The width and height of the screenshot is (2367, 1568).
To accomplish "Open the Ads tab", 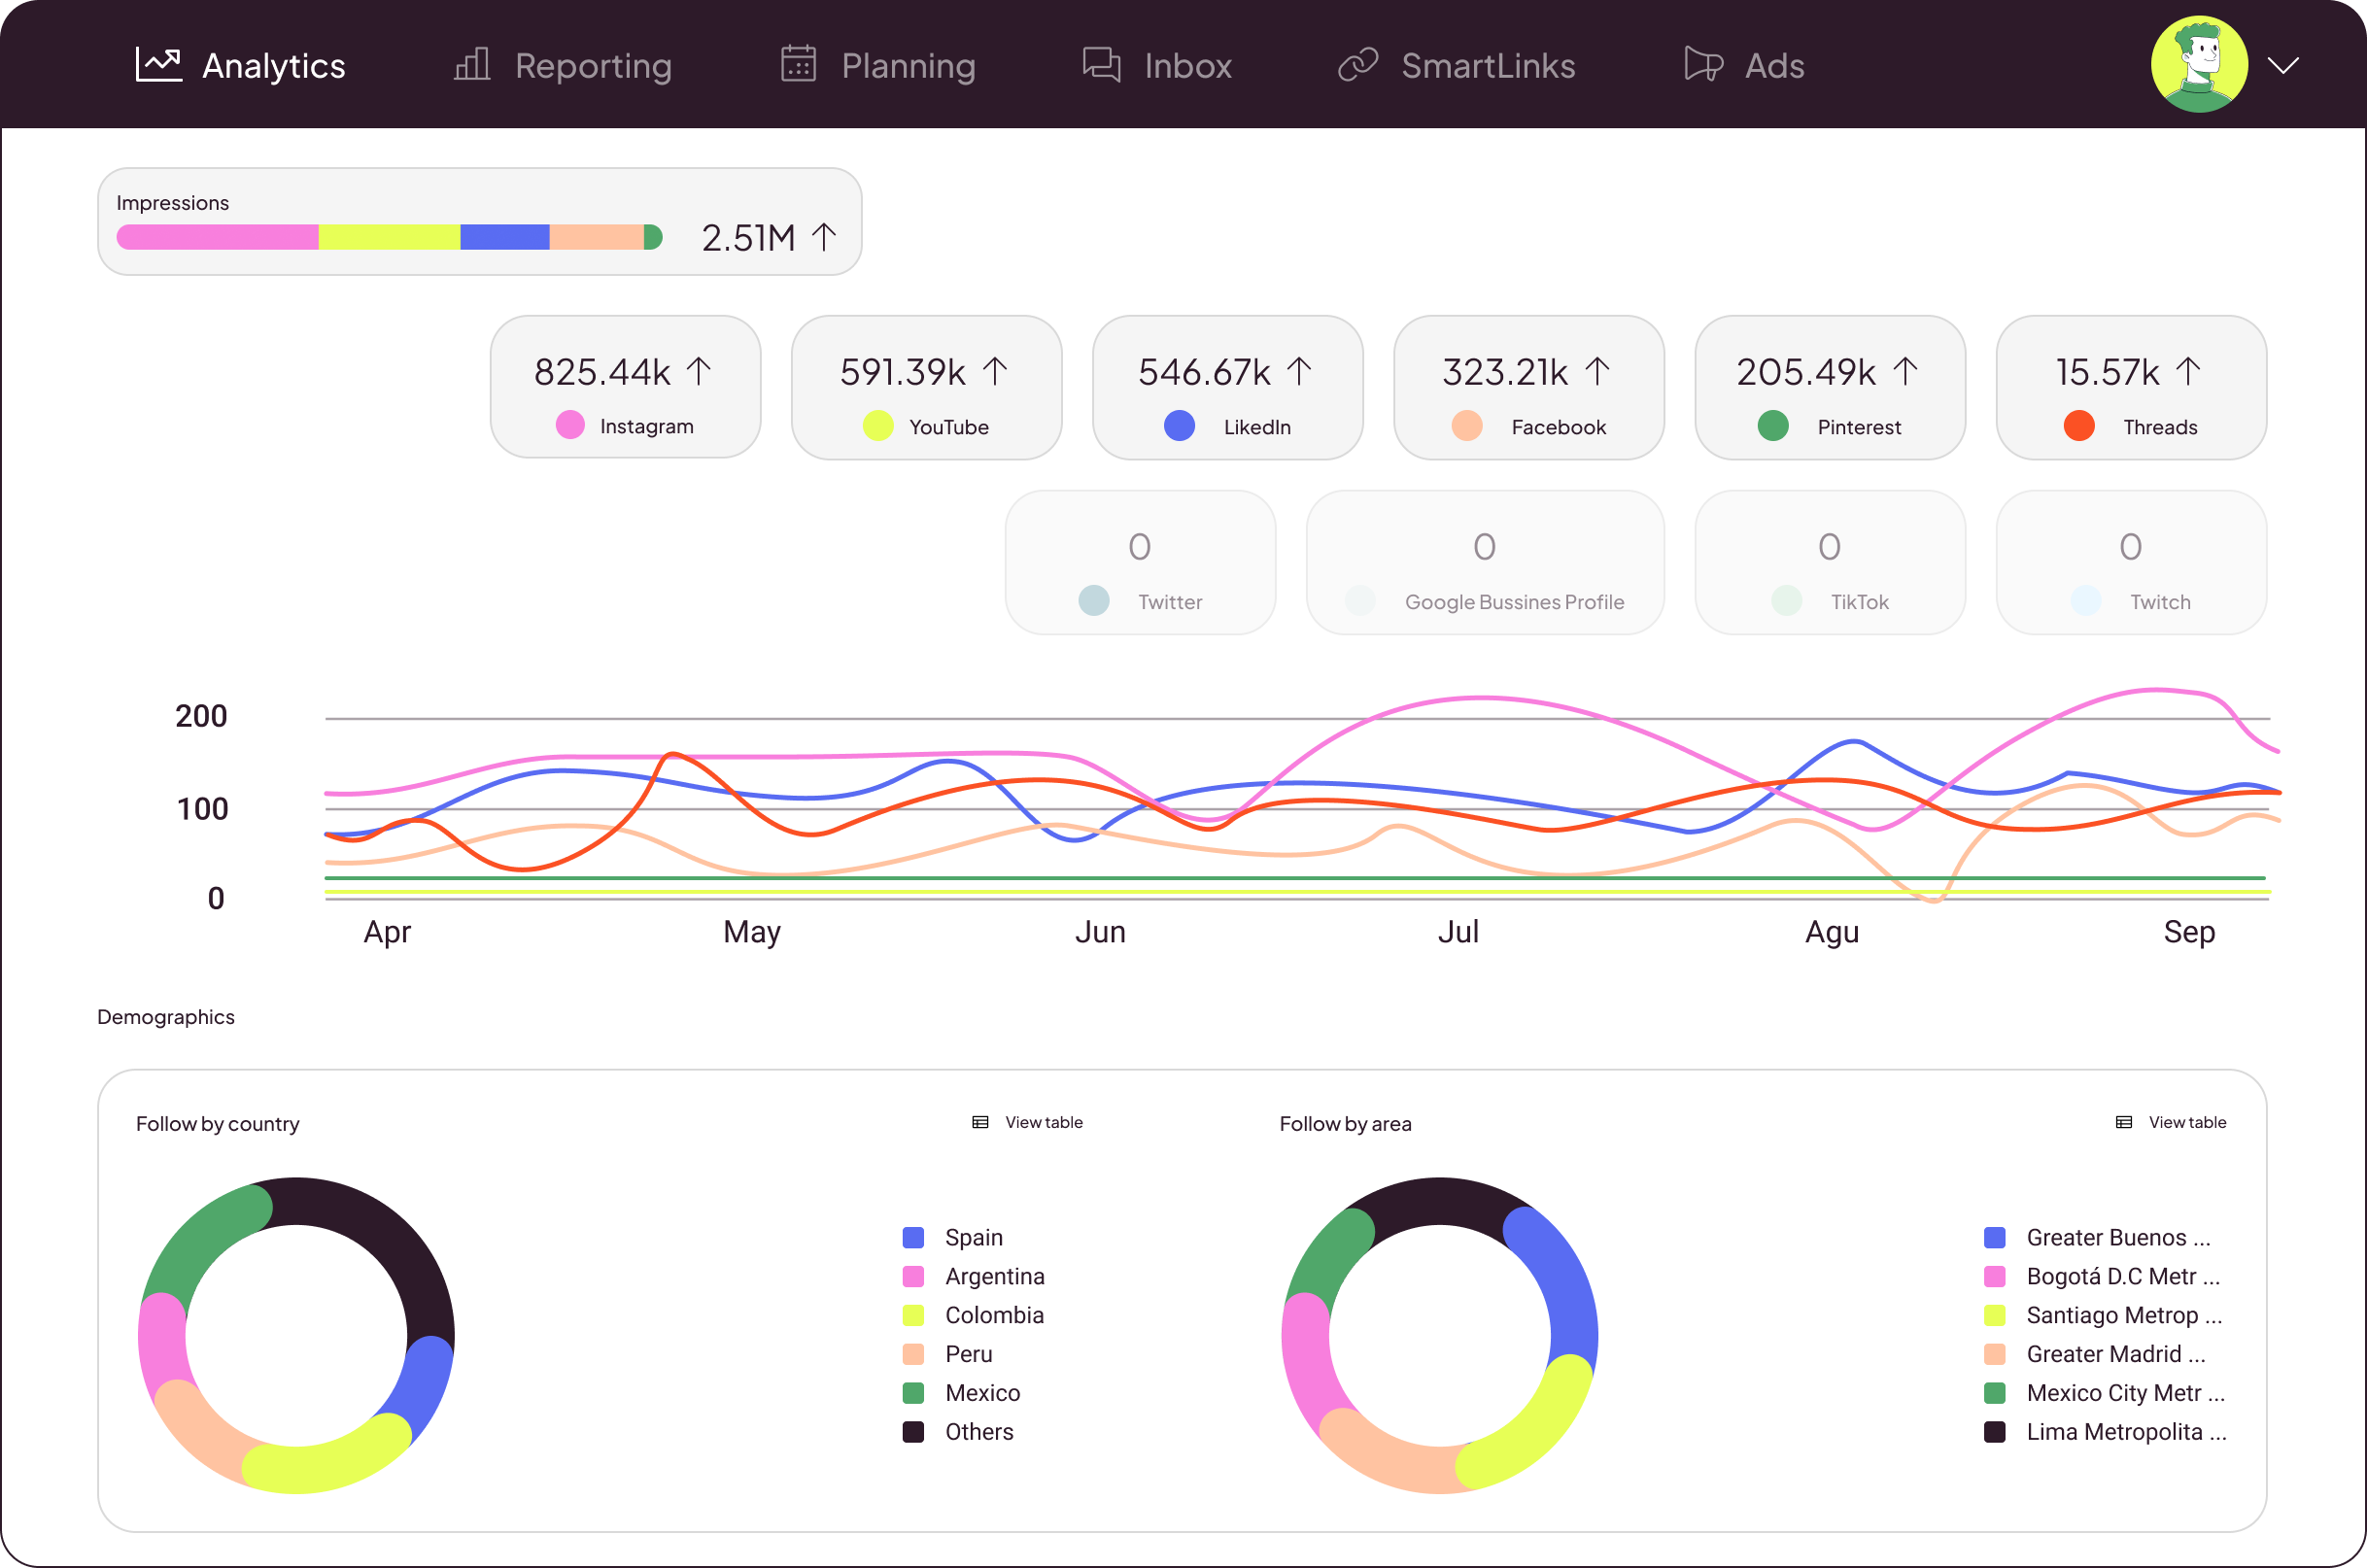I will [x=1744, y=65].
